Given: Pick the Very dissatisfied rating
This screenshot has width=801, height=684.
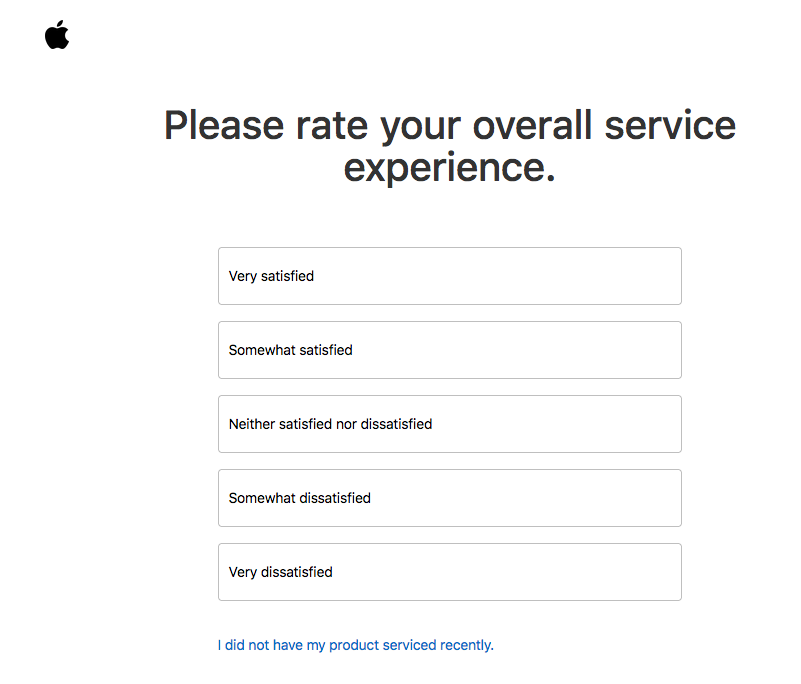Looking at the screenshot, I should click(450, 572).
